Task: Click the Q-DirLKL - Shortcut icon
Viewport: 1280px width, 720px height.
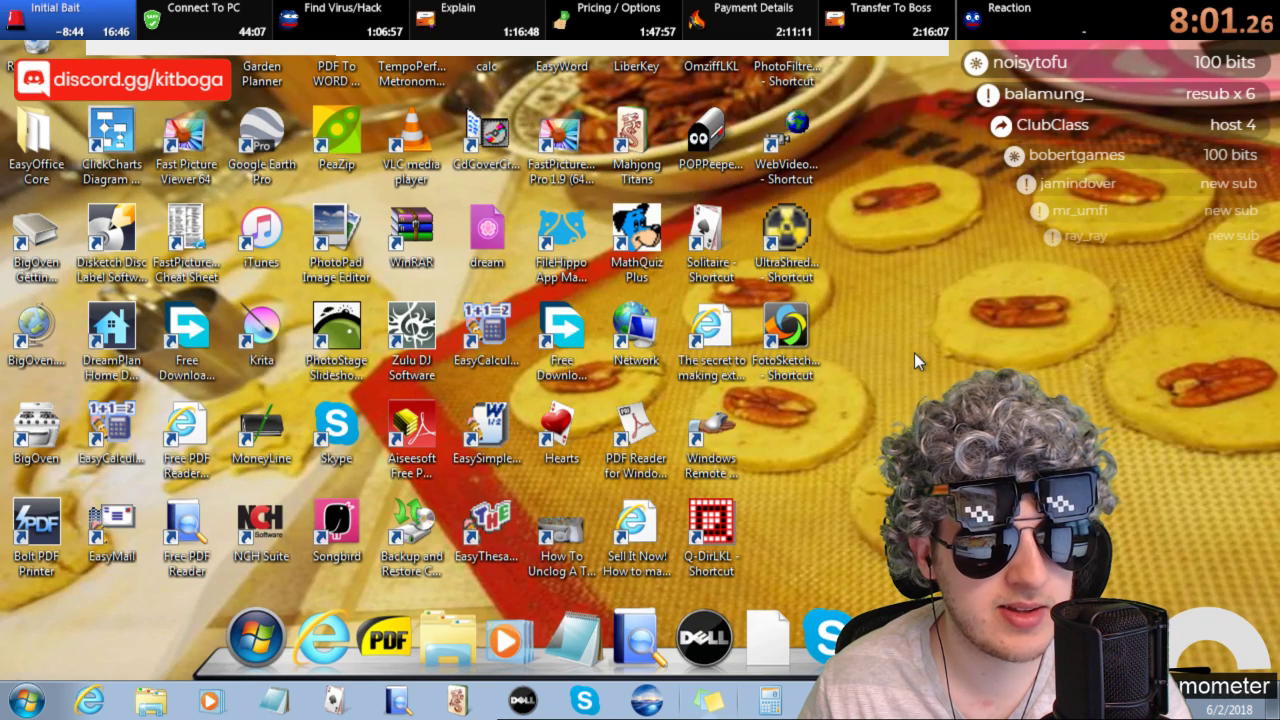Action: click(711, 523)
